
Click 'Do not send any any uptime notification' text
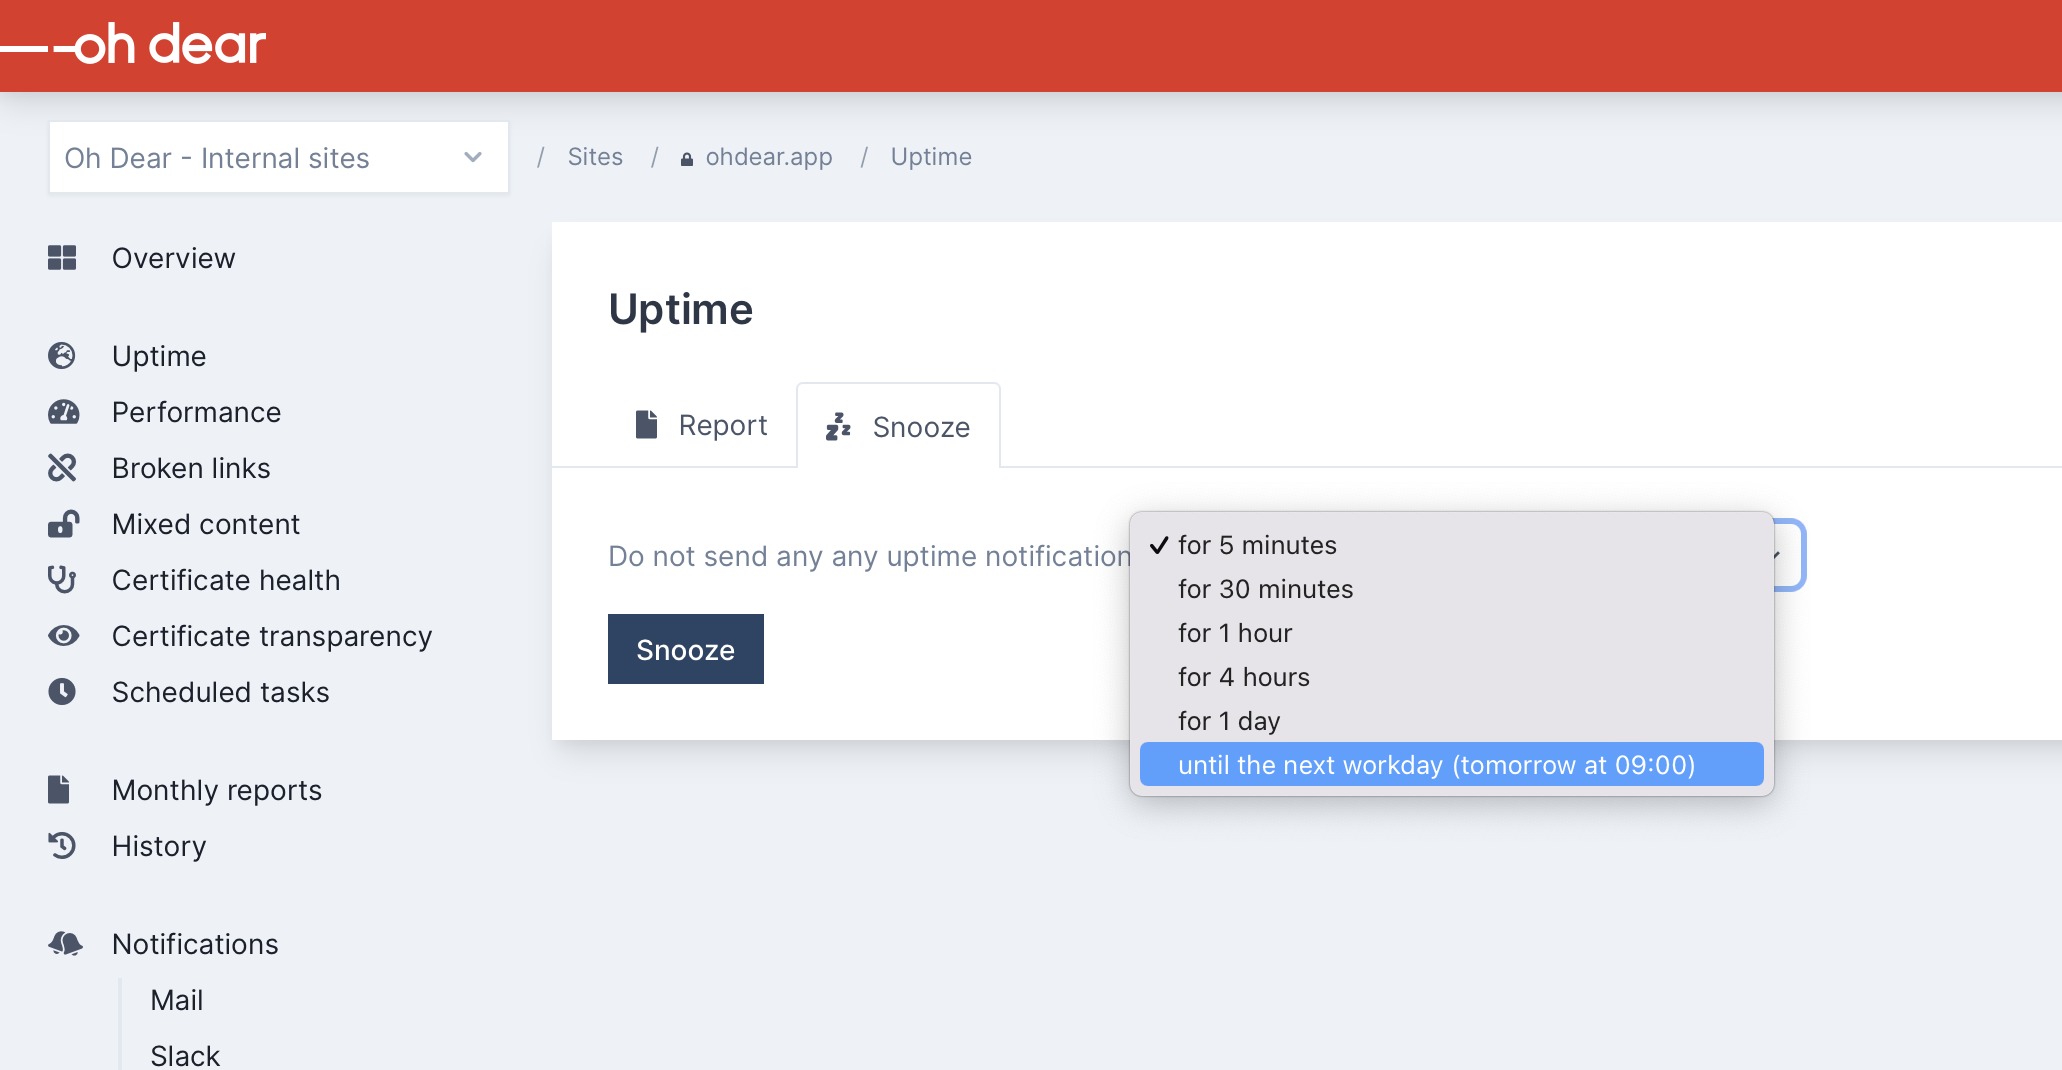[869, 556]
